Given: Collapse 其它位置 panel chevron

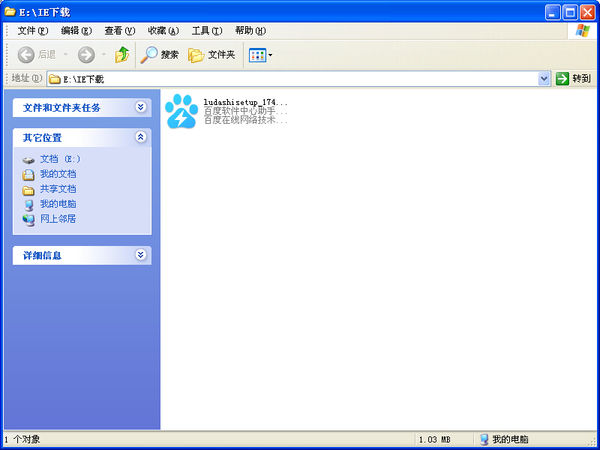Looking at the screenshot, I should pyautogui.click(x=140, y=137).
